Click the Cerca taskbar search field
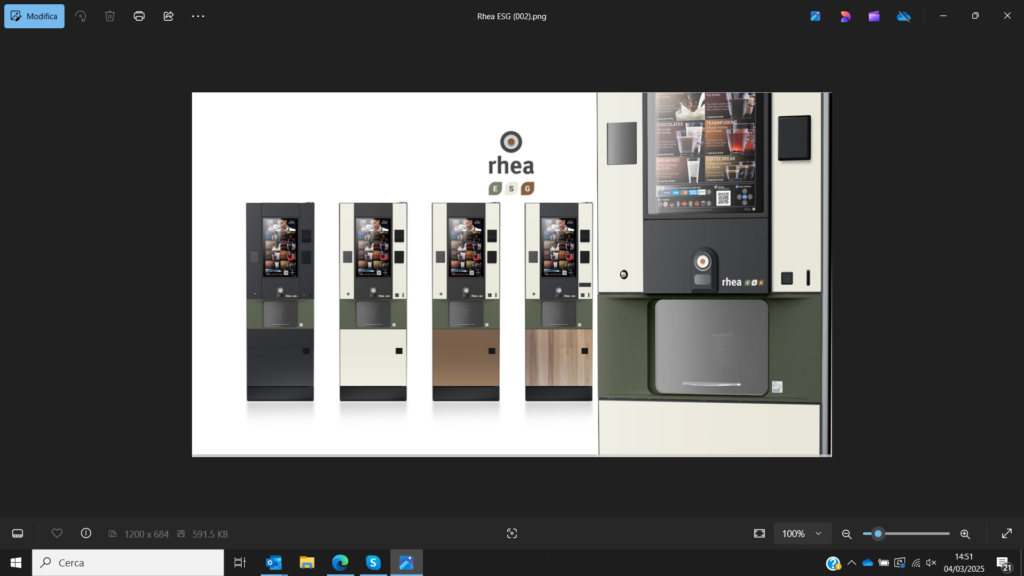1024x576 pixels. (128, 562)
